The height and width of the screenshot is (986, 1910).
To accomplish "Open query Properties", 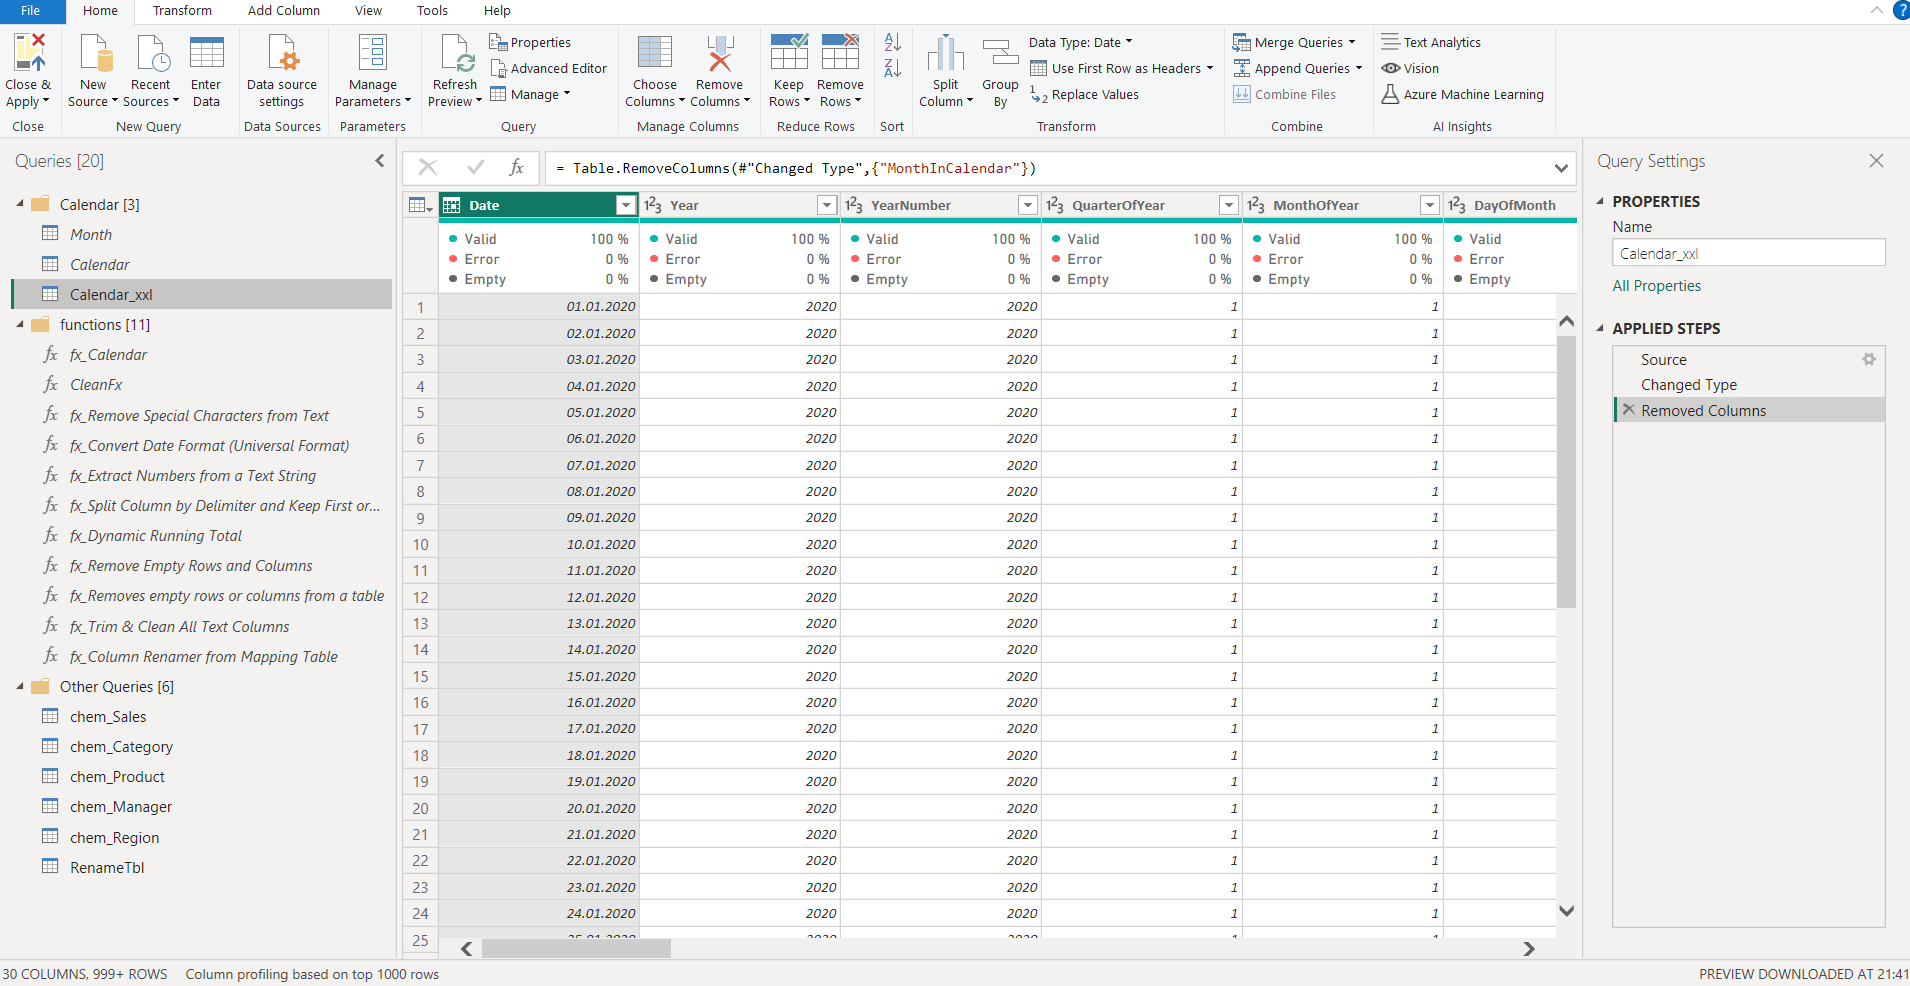I will coord(530,42).
